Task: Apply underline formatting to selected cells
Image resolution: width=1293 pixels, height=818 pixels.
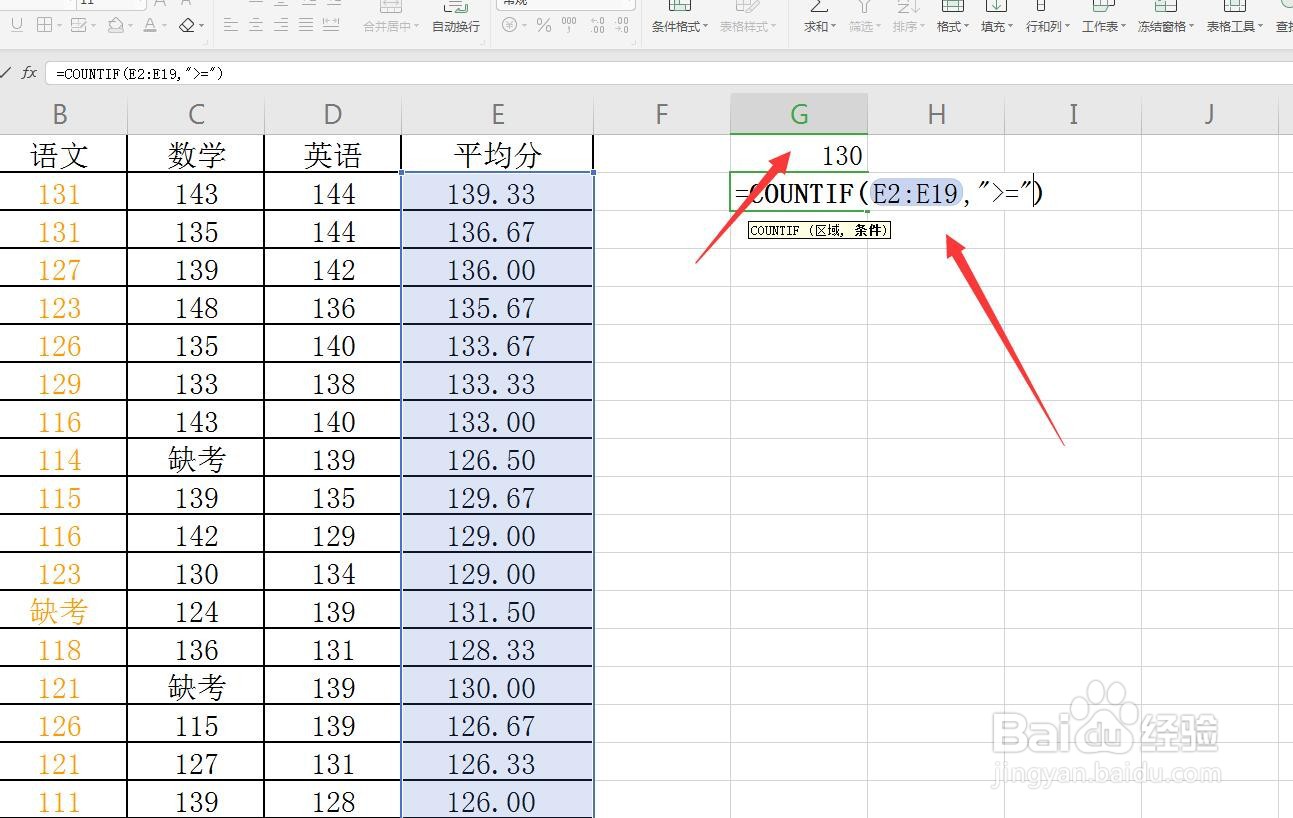Action: tap(17, 24)
